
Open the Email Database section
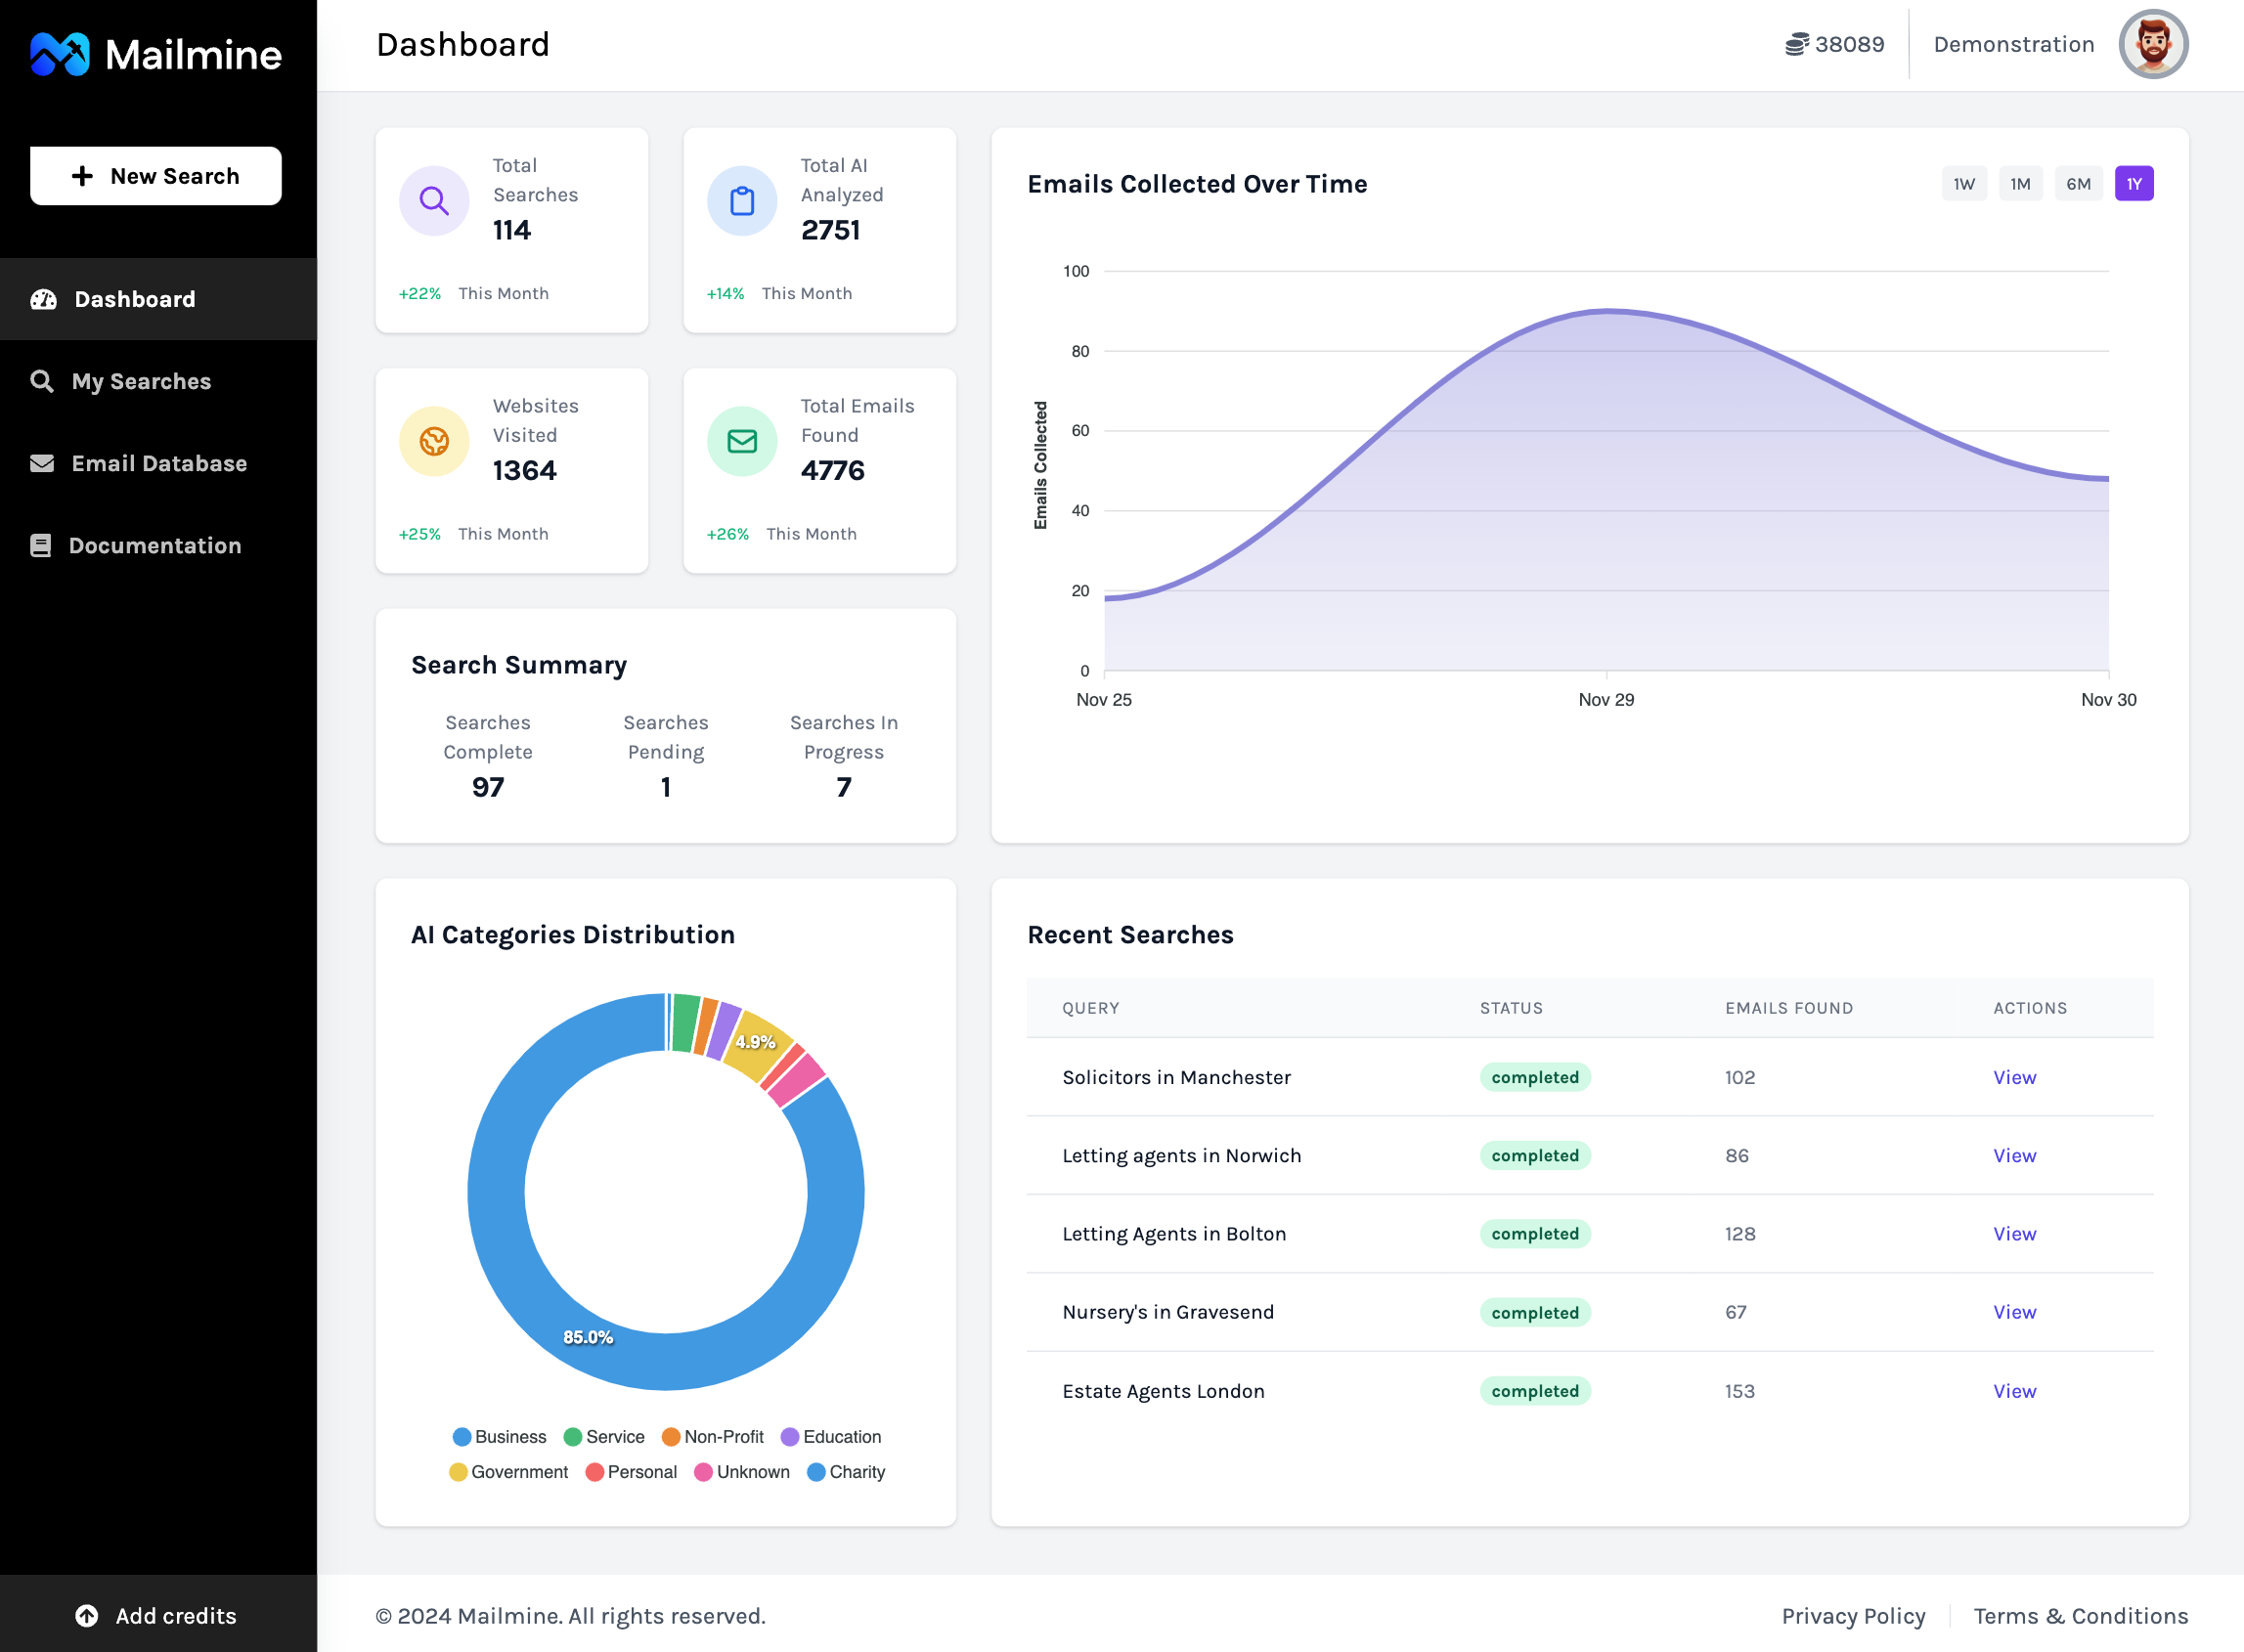[x=158, y=461]
